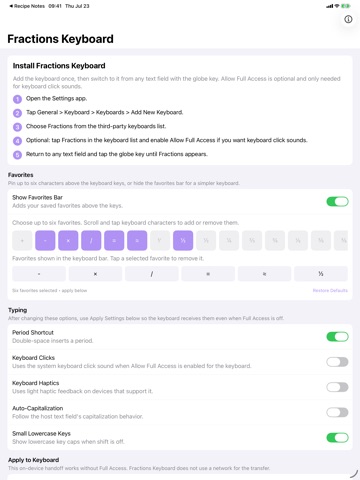This screenshot has width=360, height=480.
Task: Deselect the purple approximately-equal key
Action: [137, 240]
